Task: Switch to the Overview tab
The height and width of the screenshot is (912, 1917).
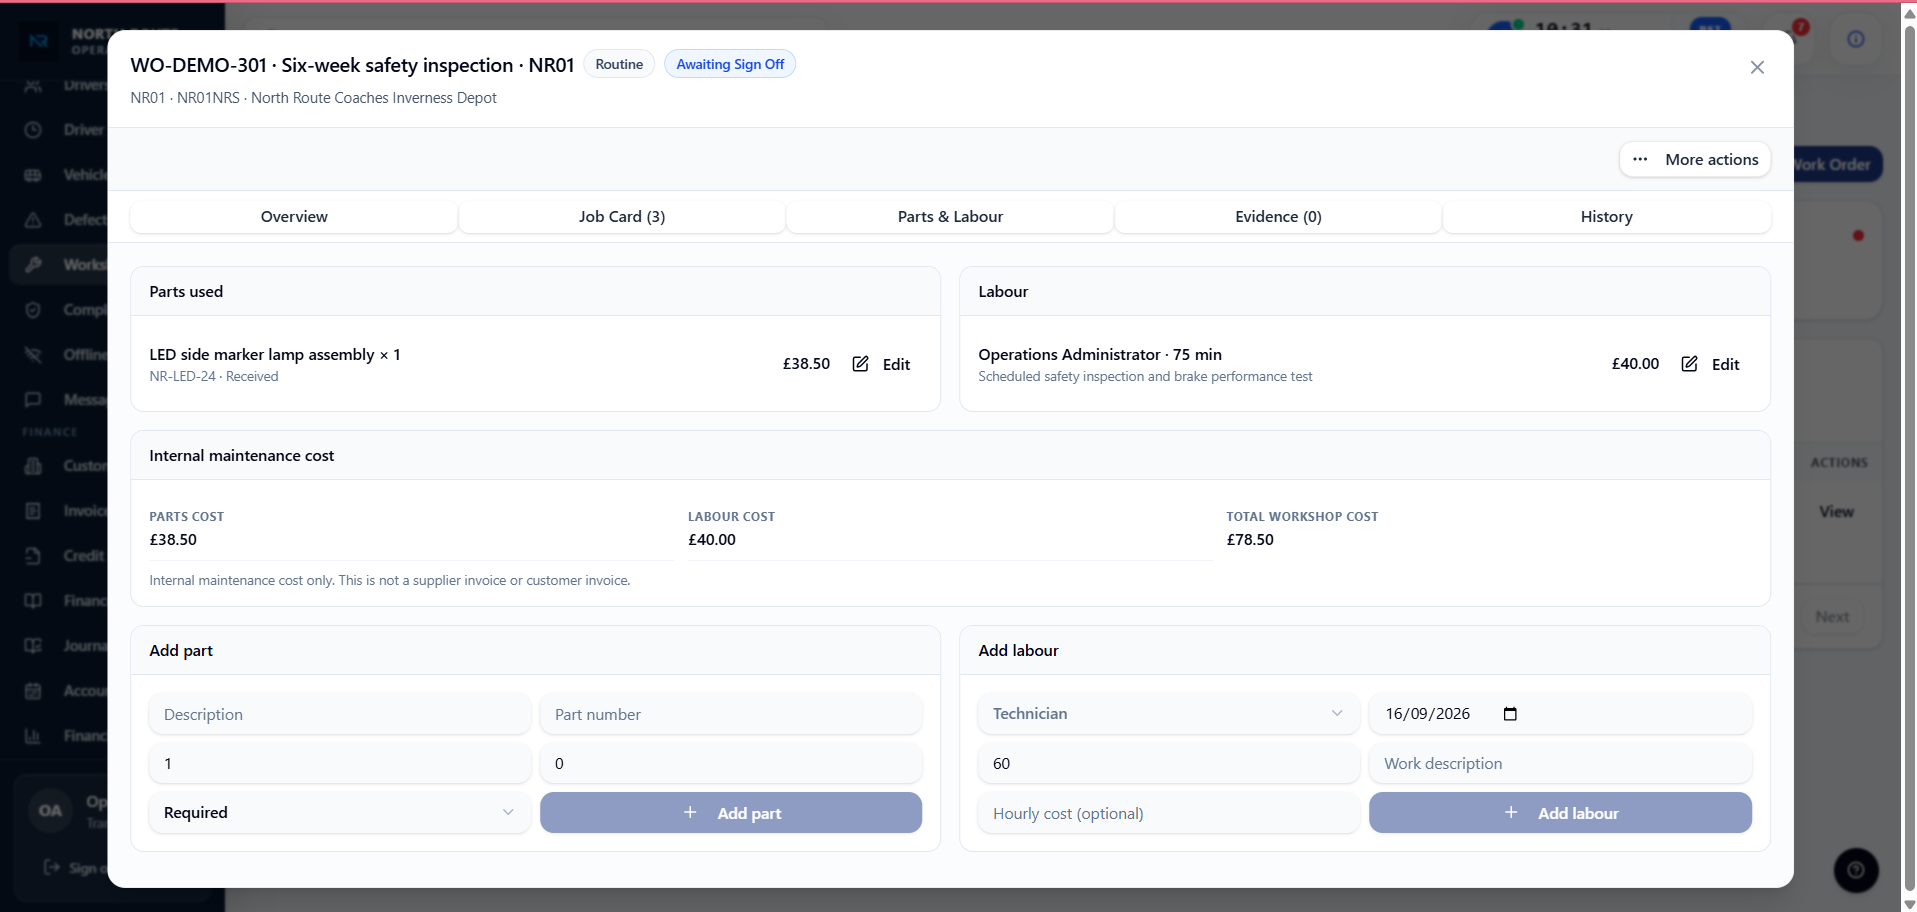Action: [294, 217]
